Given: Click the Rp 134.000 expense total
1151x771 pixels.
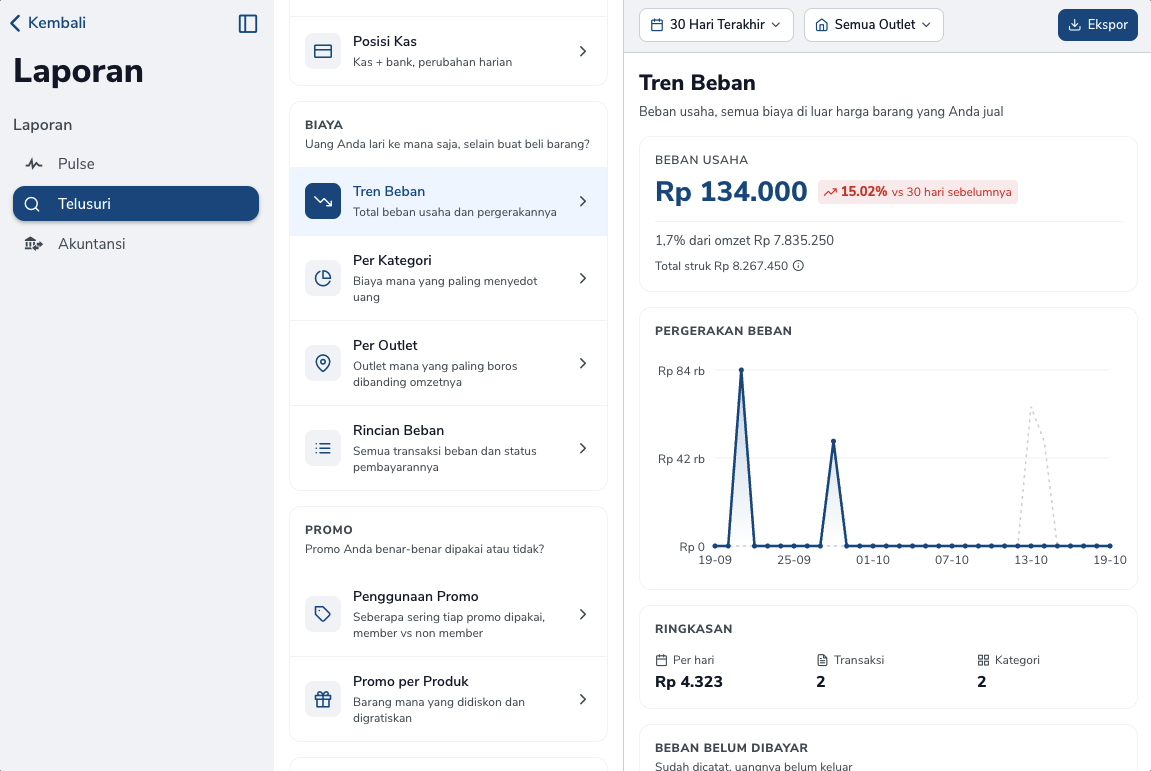Looking at the screenshot, I should coord(731,192).
